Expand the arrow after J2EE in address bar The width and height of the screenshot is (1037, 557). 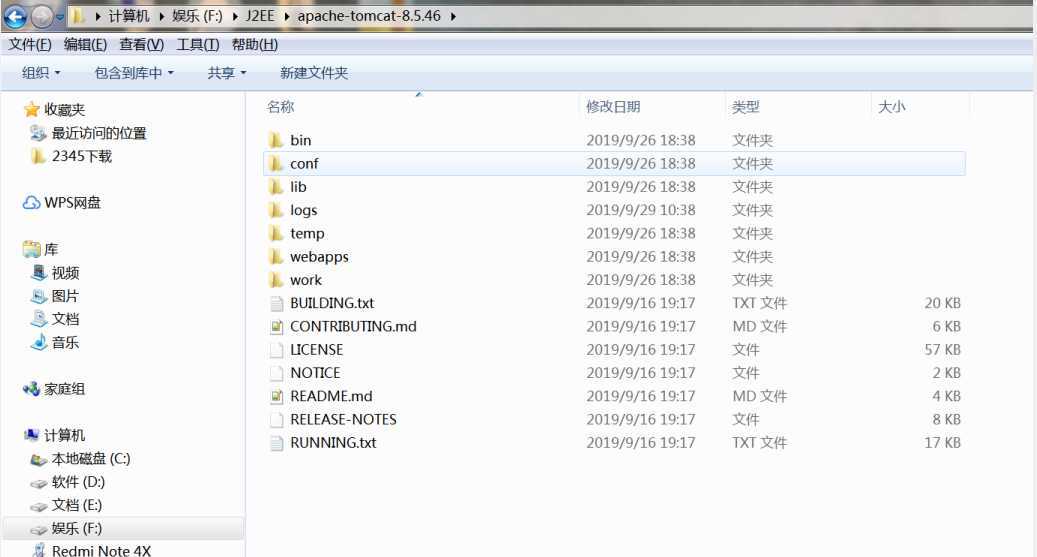pos(286,16)
